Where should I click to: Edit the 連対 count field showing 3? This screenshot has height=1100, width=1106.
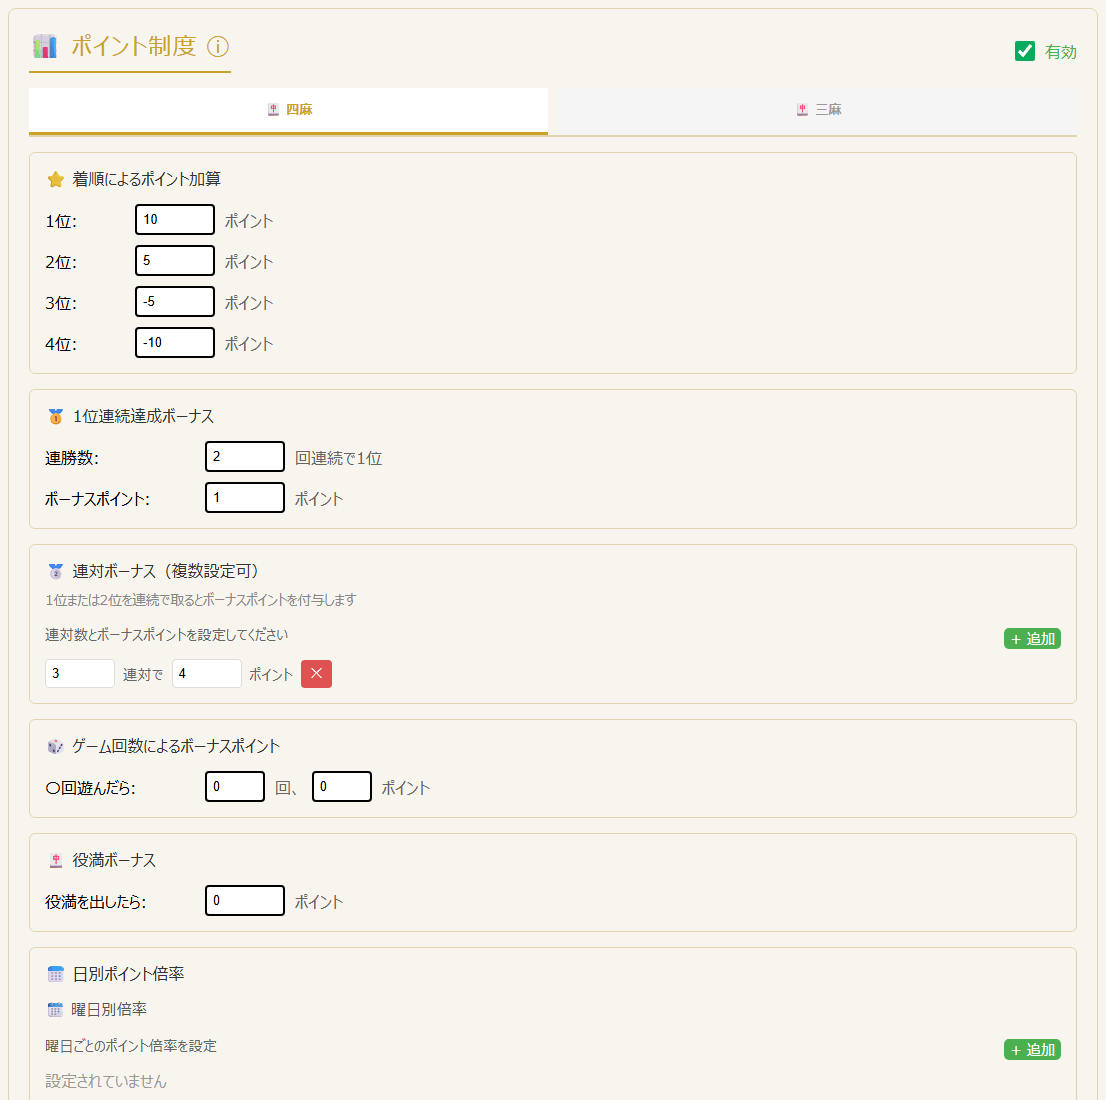[80, 673]
